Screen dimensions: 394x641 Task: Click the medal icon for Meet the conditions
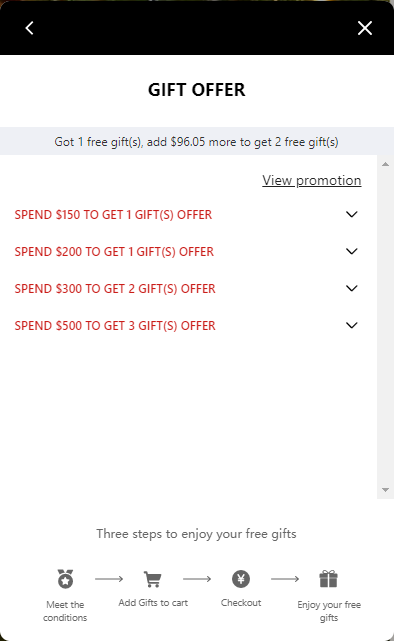pyautogui.click(x=65, y=579)
